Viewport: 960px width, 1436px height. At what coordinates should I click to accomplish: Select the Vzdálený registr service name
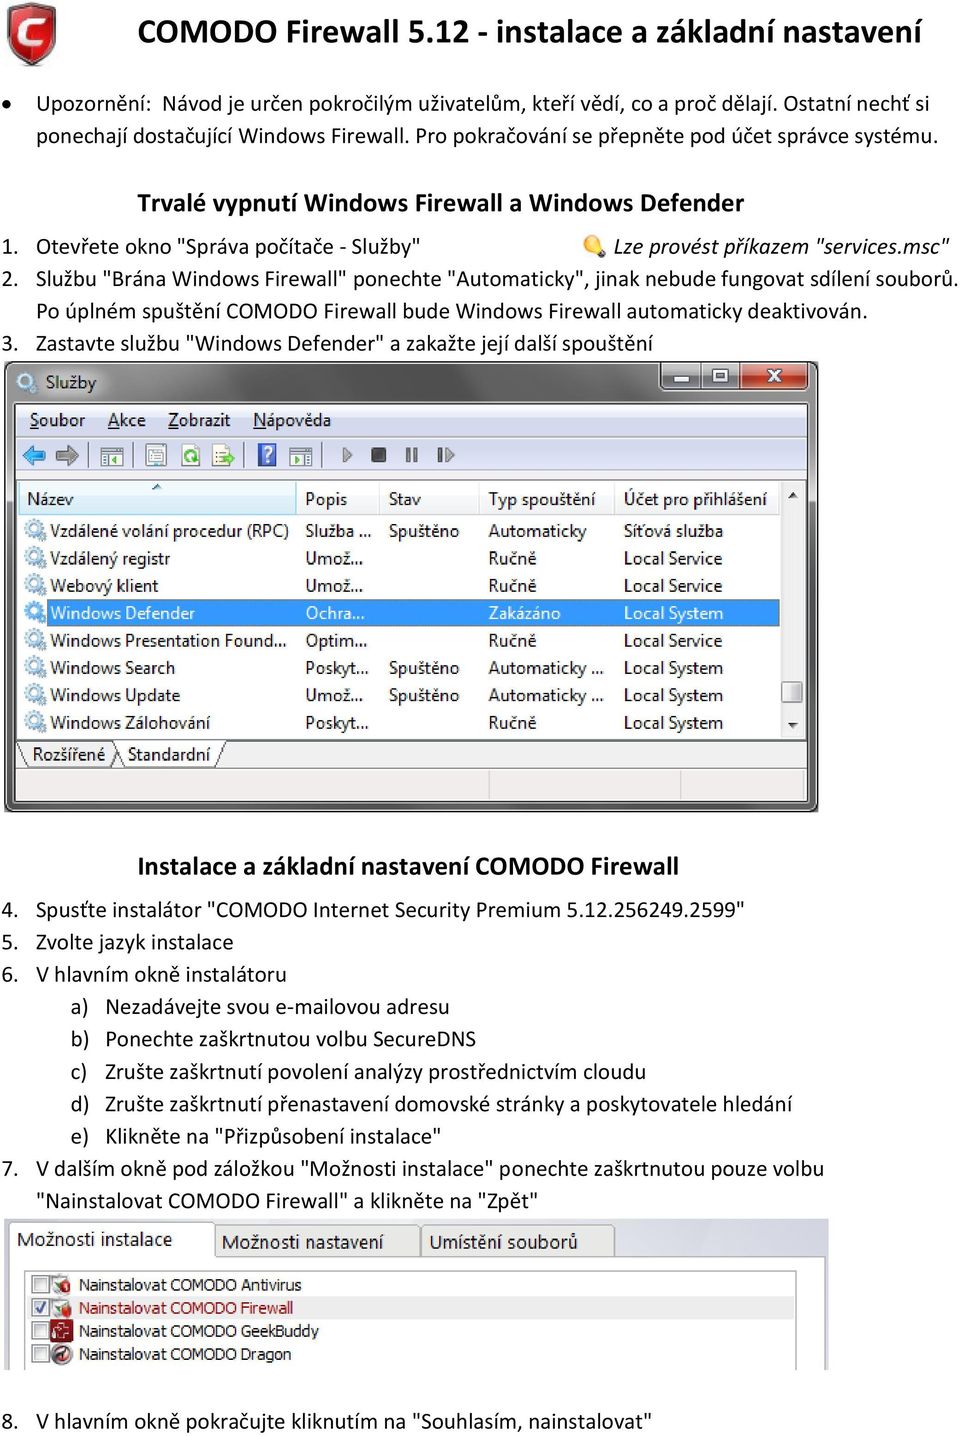[x=110, y=557]
